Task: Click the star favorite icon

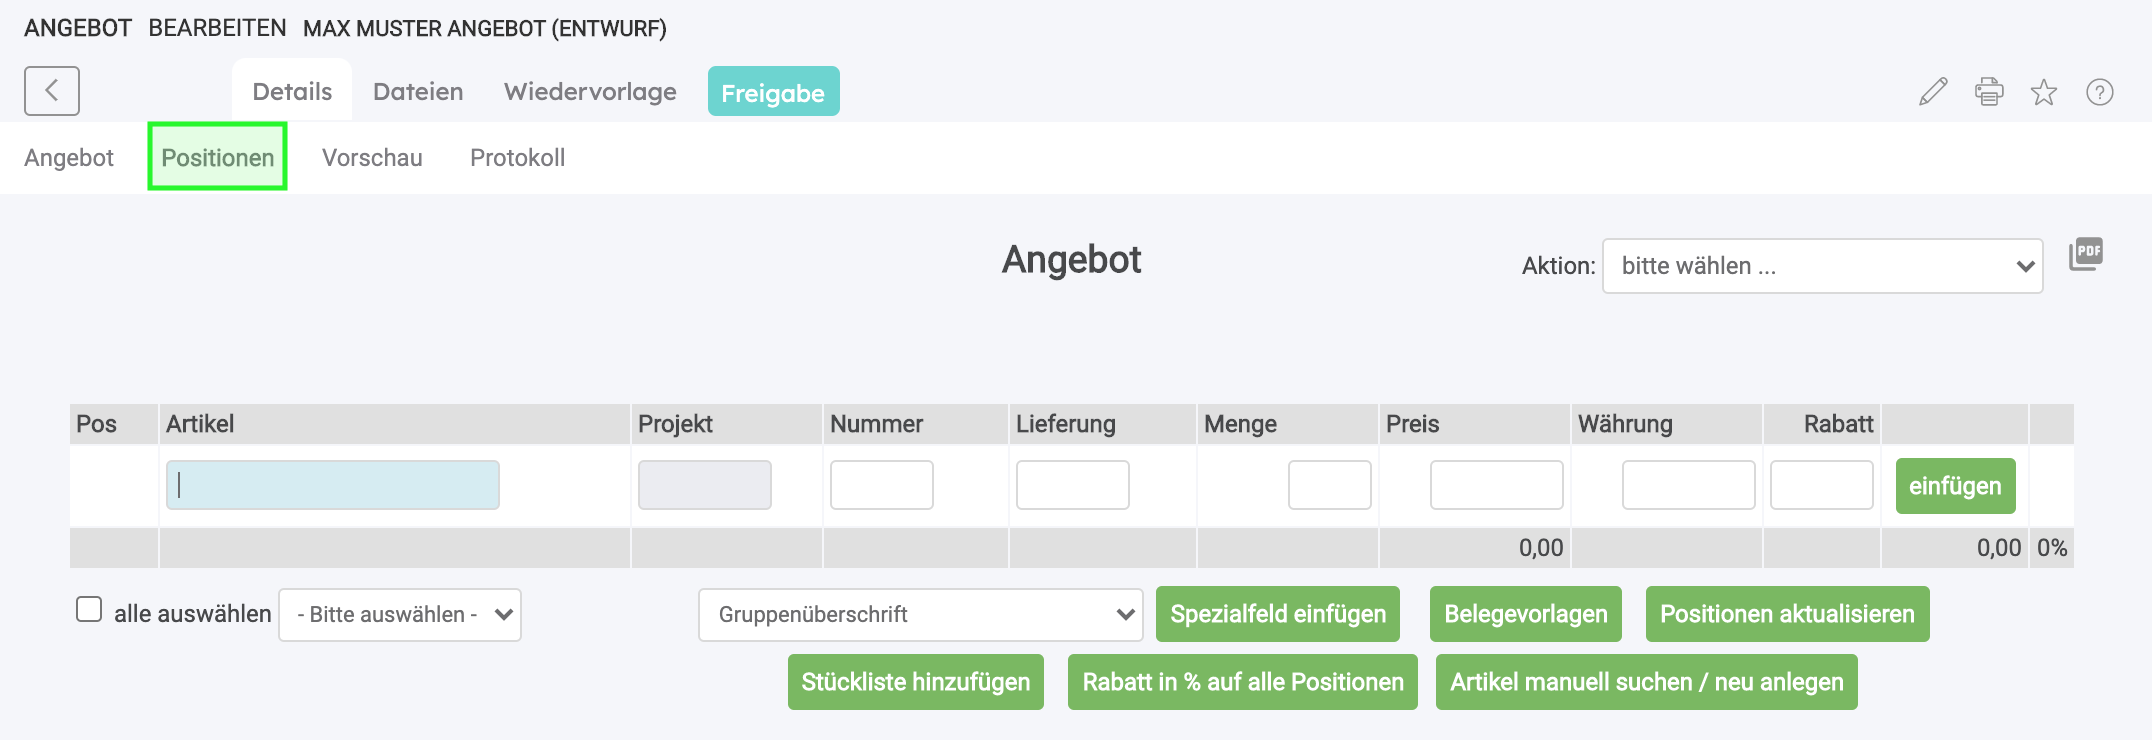Action: (2044, 93)
